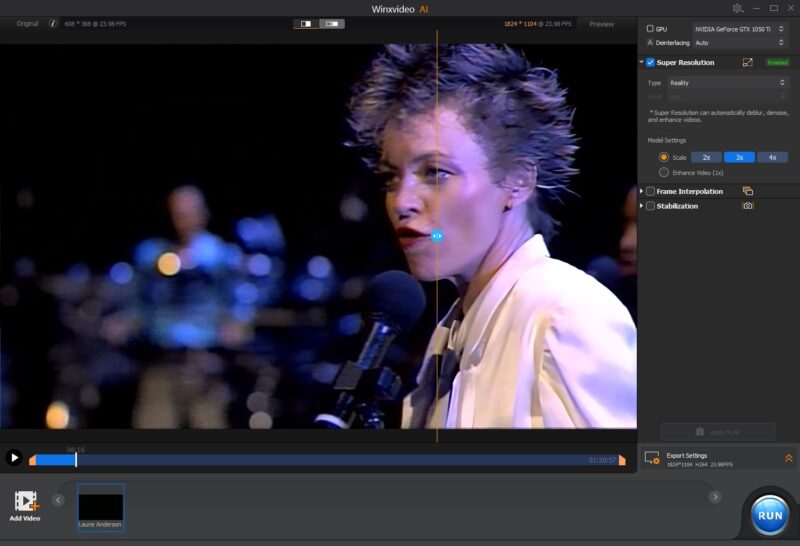
Task: Click the blue RUN button
Action: 769,515
